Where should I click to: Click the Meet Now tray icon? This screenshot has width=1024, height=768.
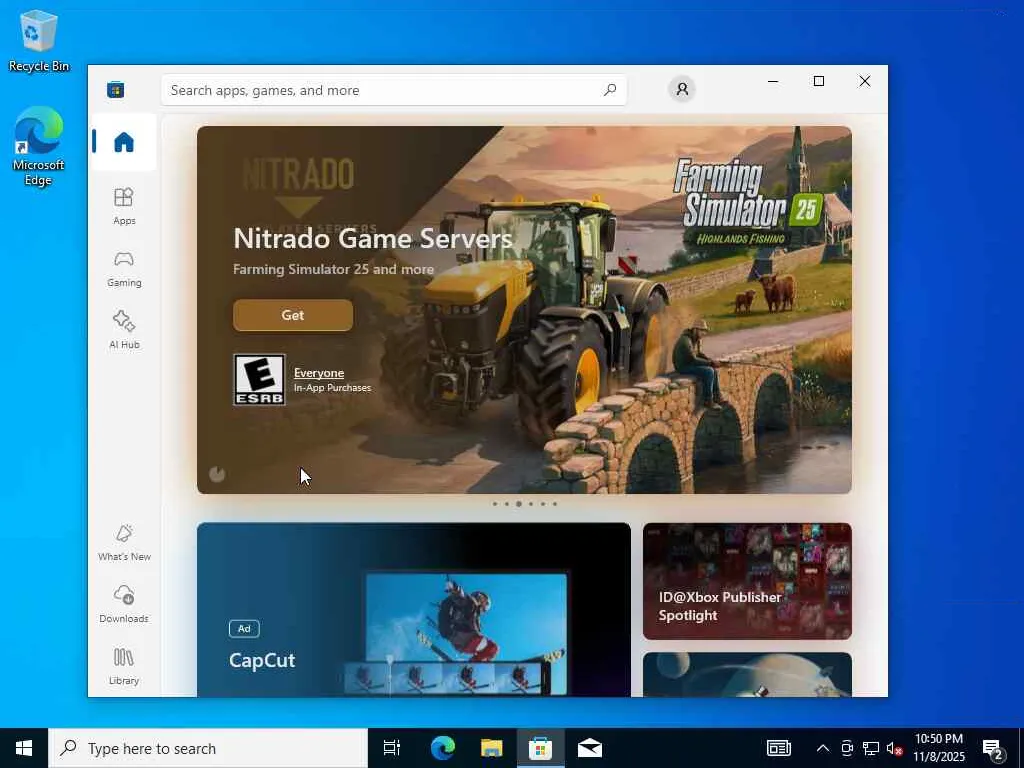pyautogui.click(x=847, y=748)
